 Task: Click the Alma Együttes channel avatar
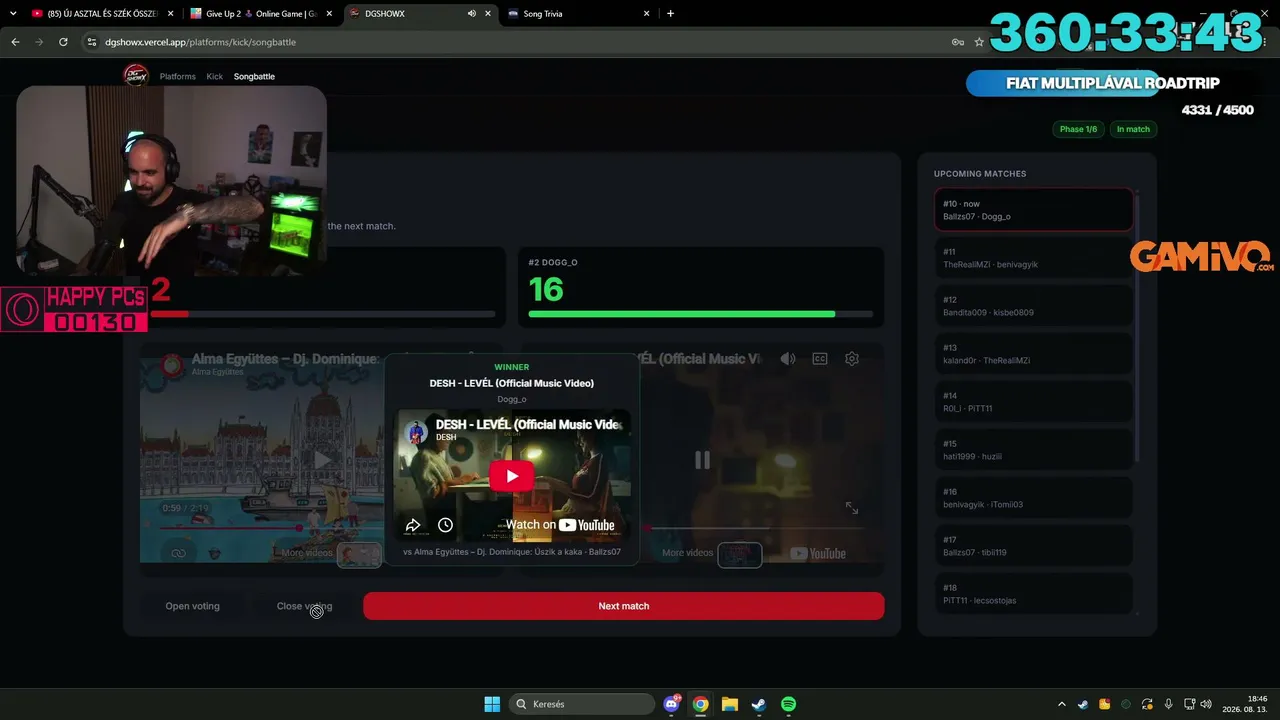click(x=172, y=364)
